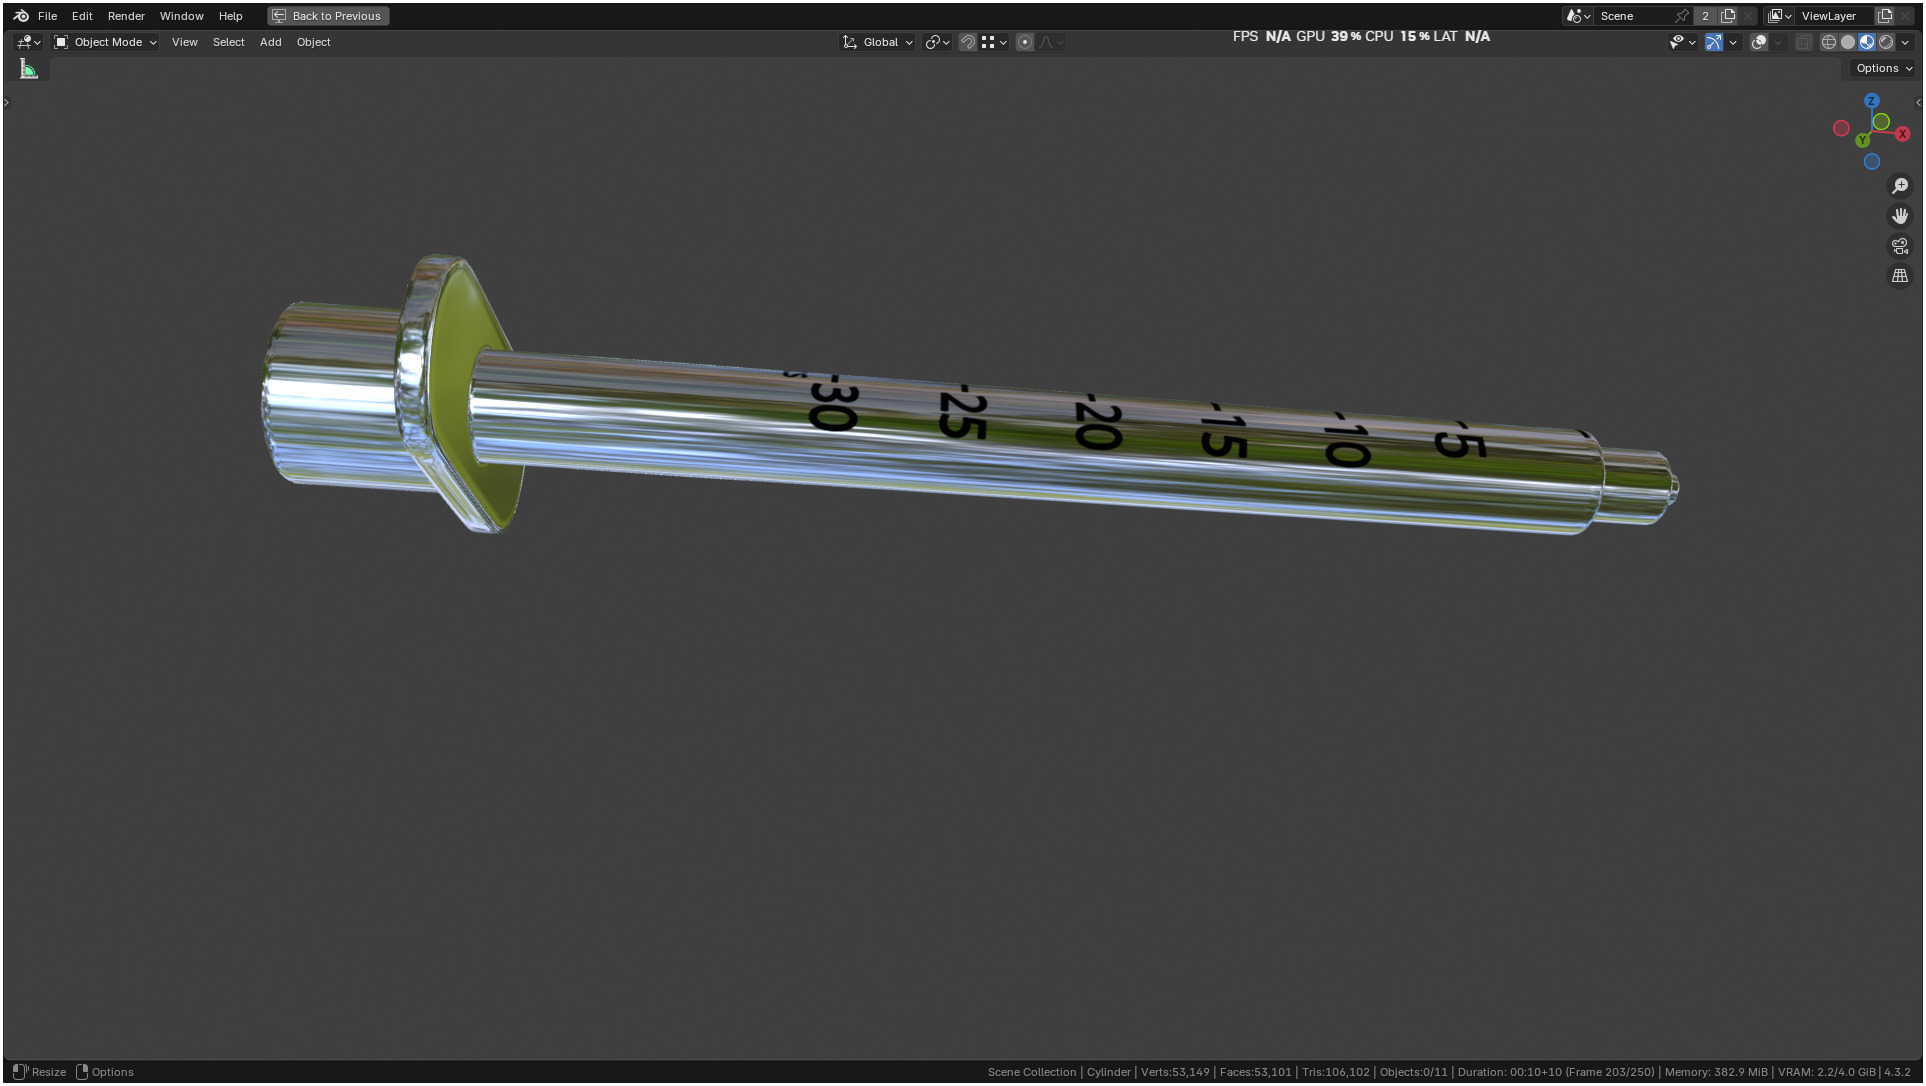Open the snapping options dropdown
The image size is (1926, 1086).
pyautogui.click(x=993, y=42)
